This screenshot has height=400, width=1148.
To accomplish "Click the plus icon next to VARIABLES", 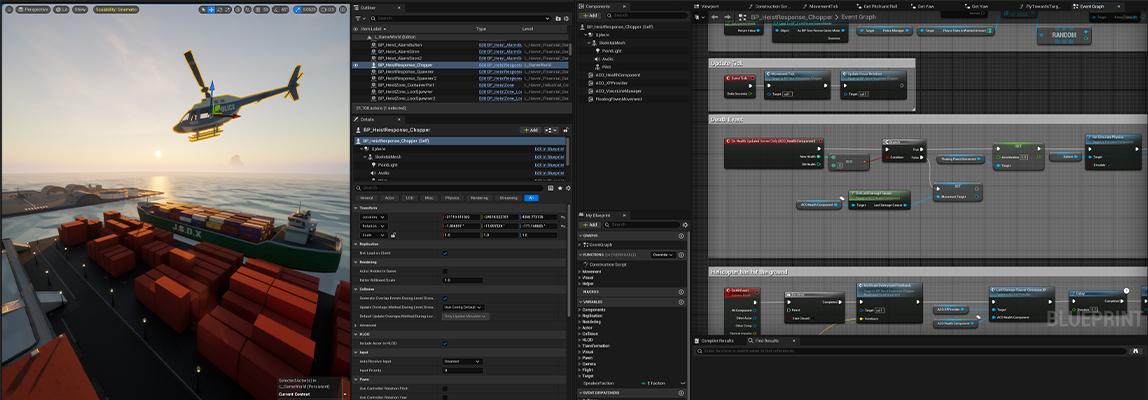I will tap(681, 302).
